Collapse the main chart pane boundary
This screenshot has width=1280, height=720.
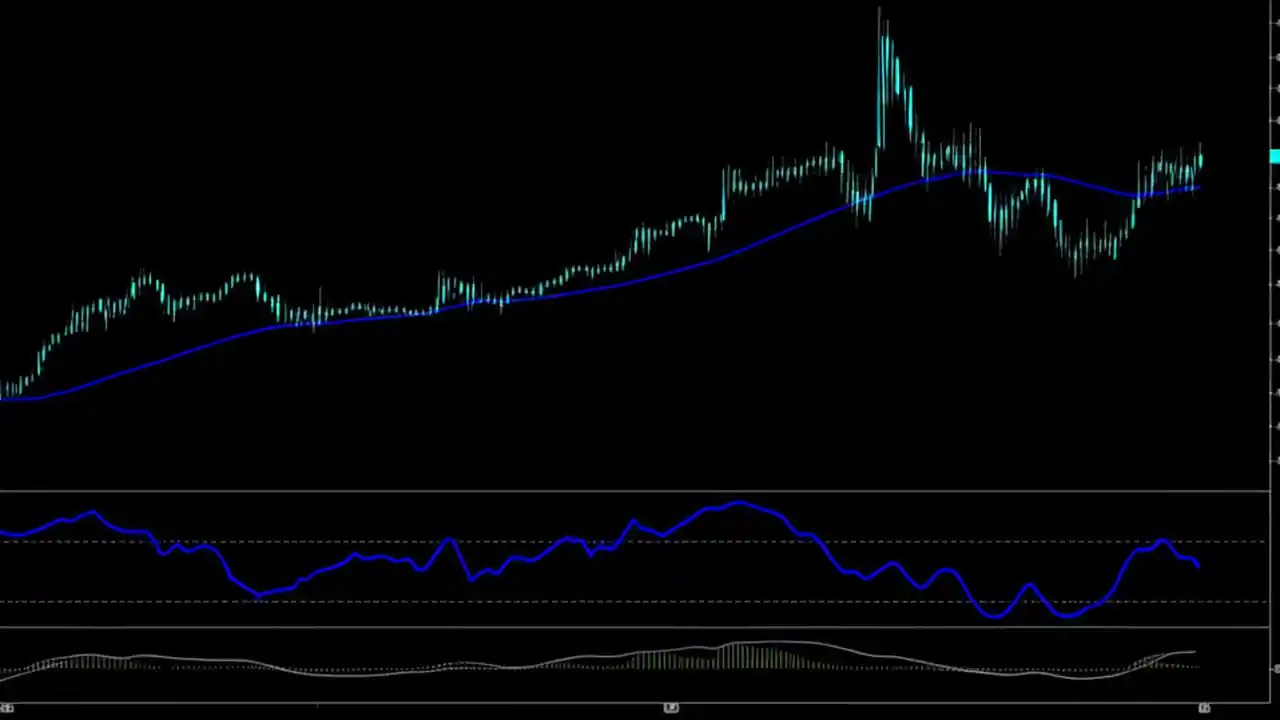tap(640, 490)
